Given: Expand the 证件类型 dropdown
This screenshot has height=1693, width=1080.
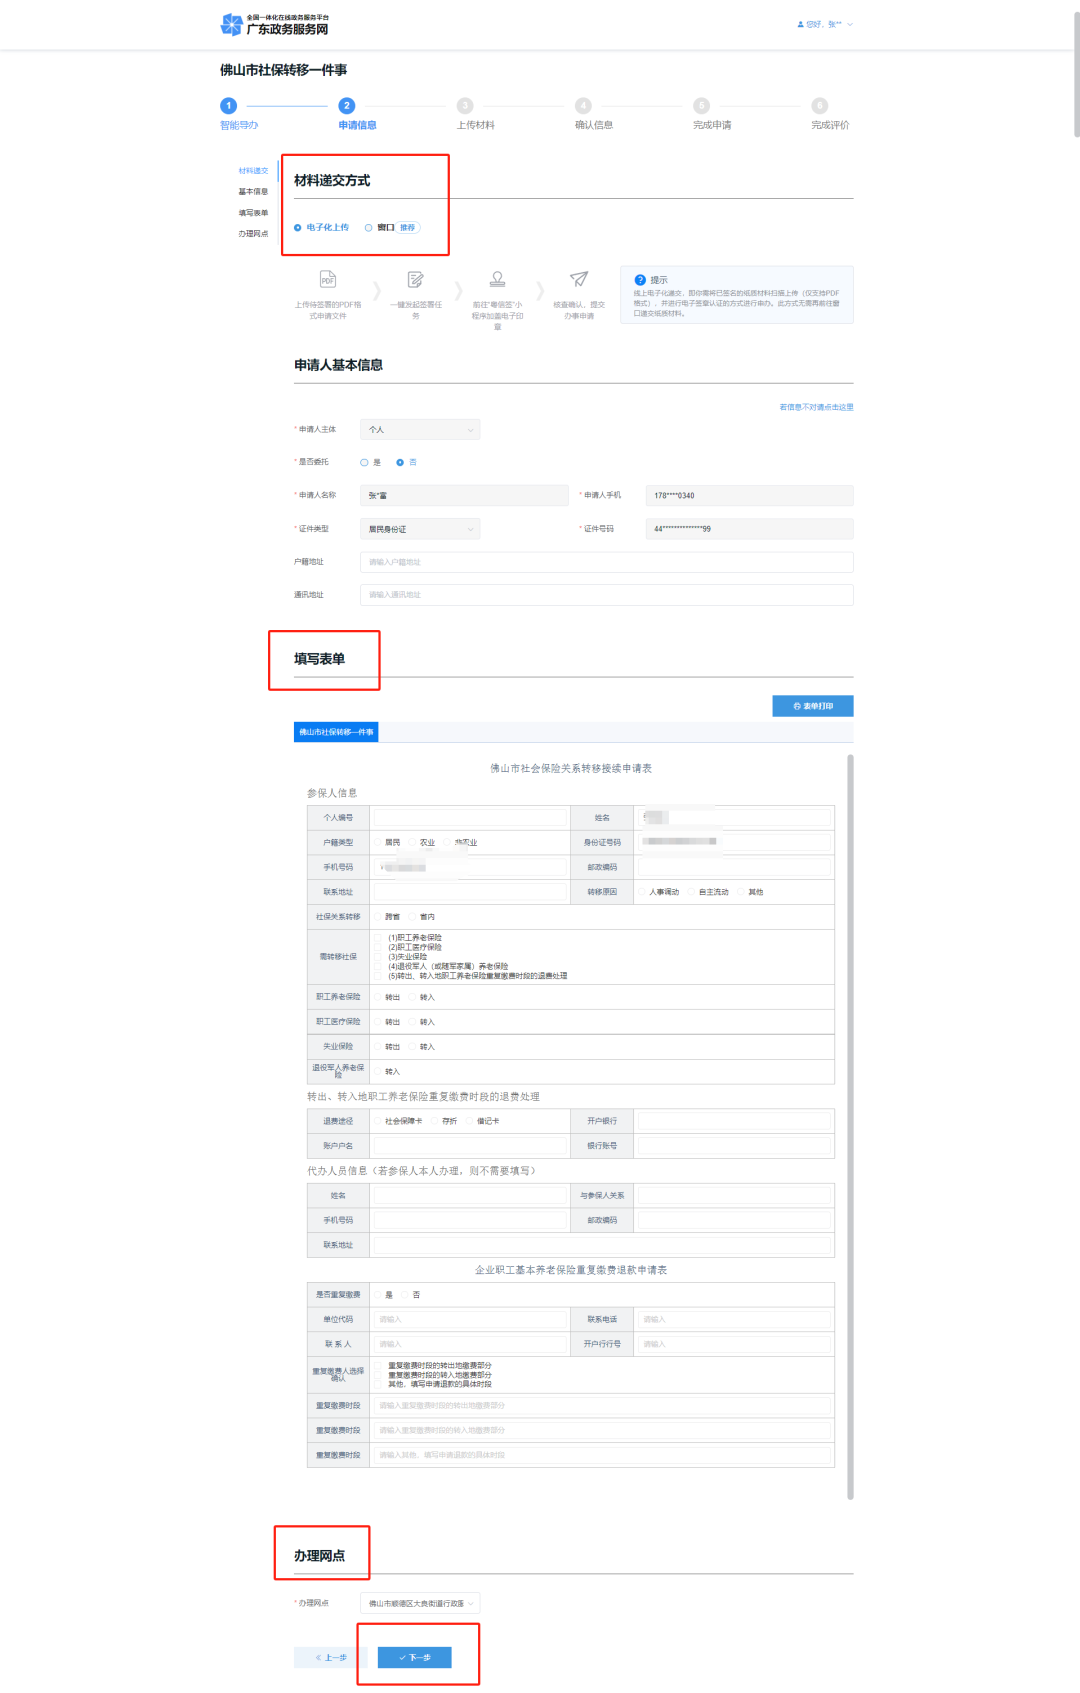Looking at the screenshot, I should tap(420, 529).
